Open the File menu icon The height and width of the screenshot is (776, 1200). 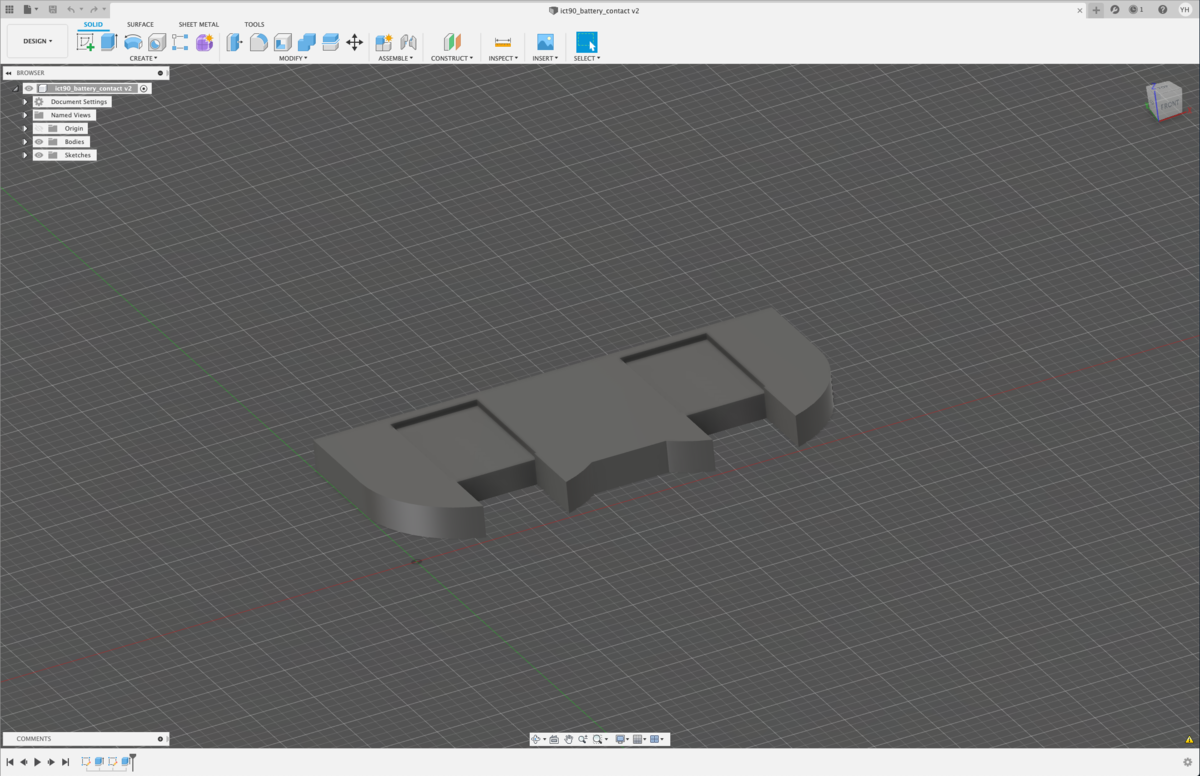tap(28, 9)
